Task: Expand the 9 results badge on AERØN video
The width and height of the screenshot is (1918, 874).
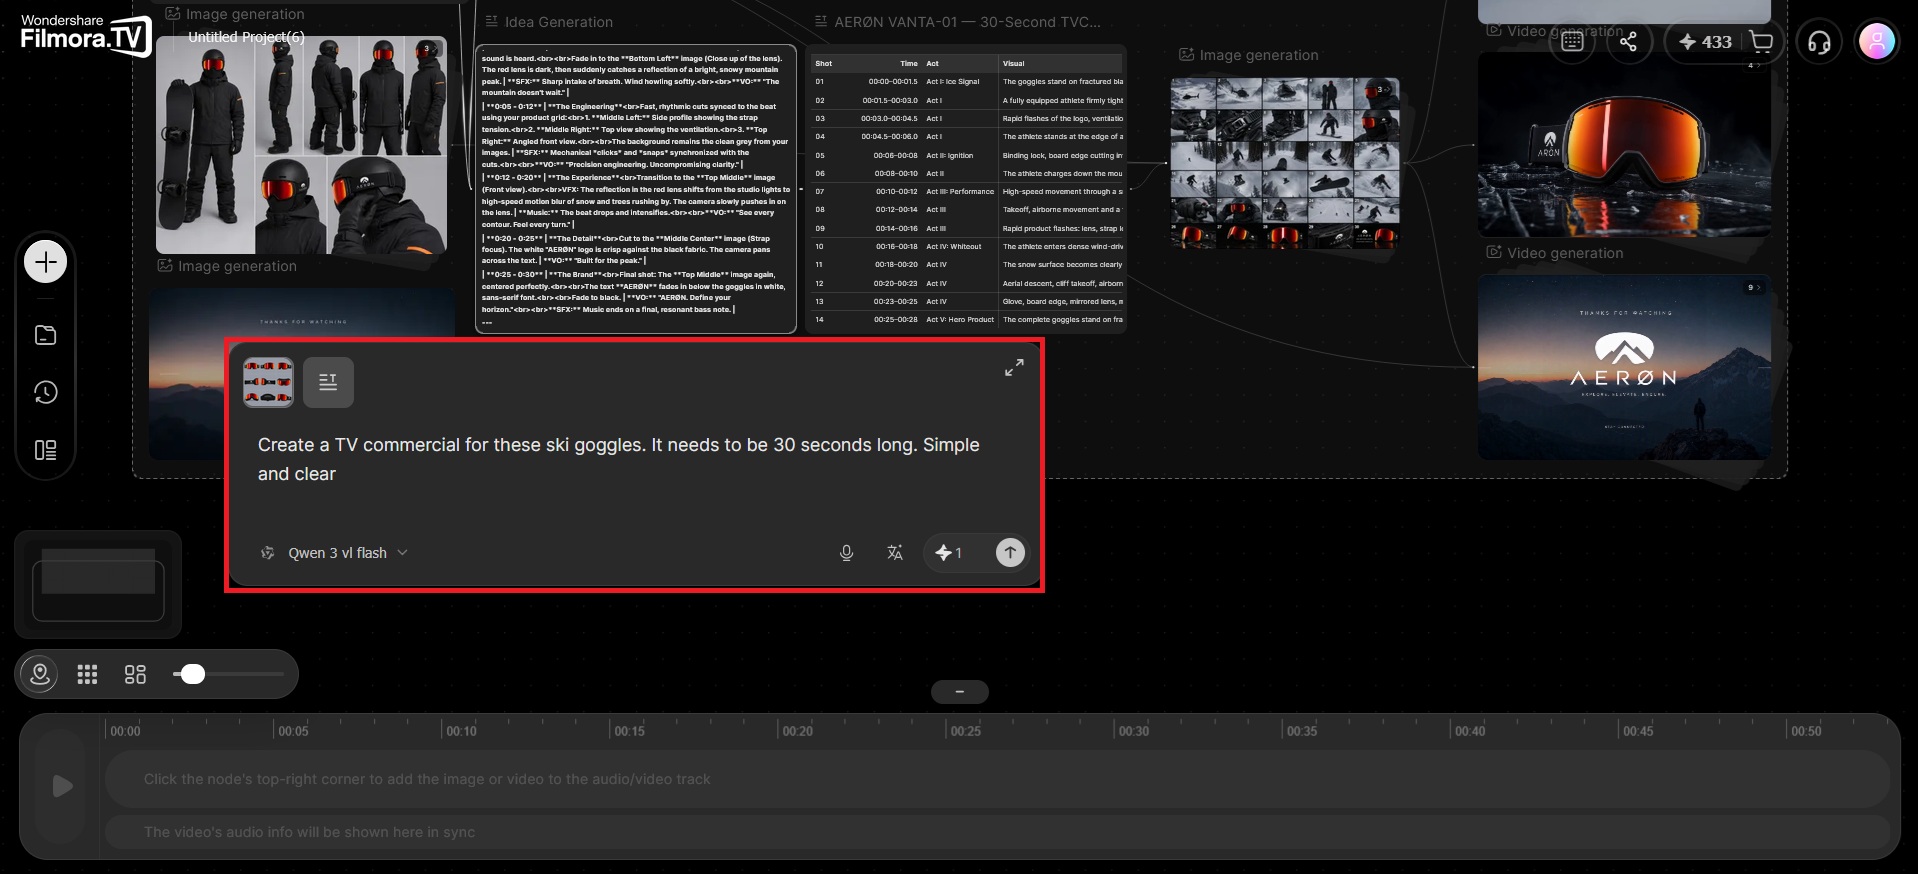Action: point(1754,288)
